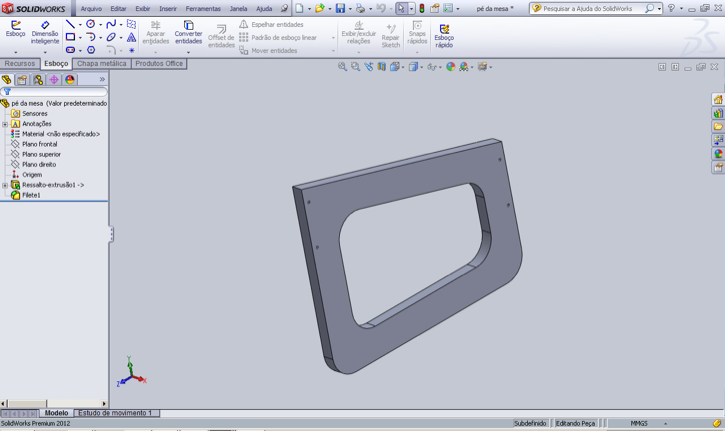Open the units MMGS dropdown
The width and height of the screenshot is (725, 431).
pyautogui.click(x=665, y=423)
